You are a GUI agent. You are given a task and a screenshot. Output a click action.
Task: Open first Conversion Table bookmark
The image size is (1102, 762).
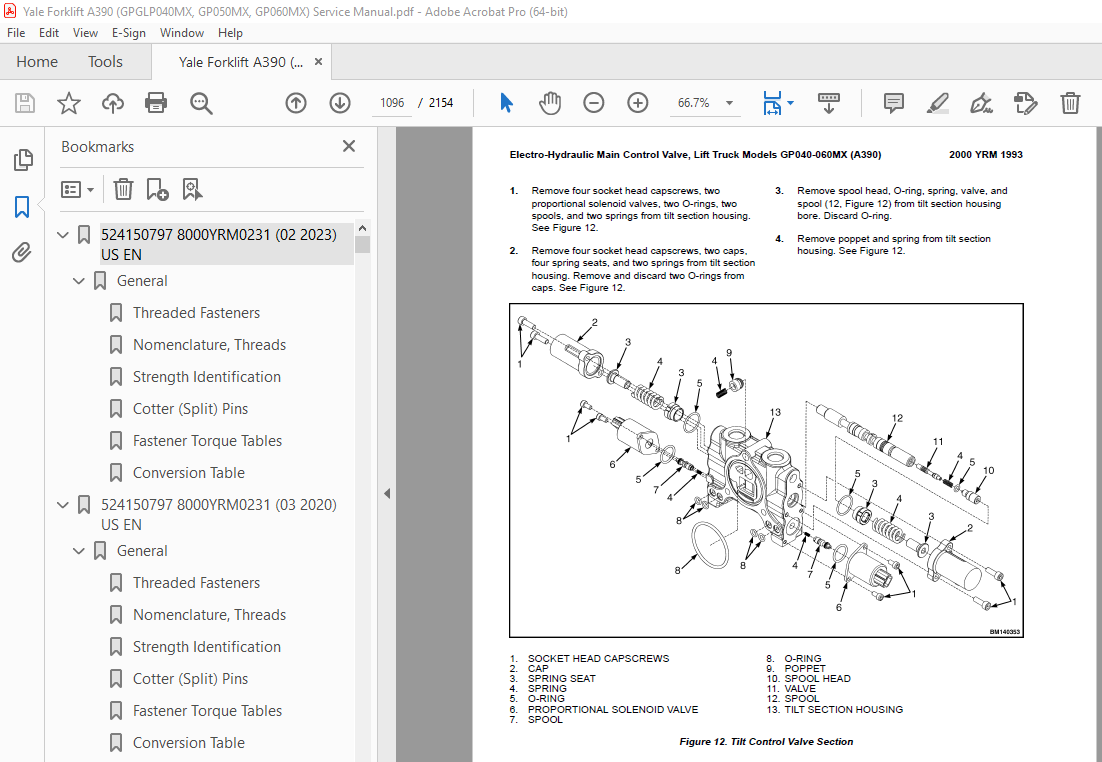click(x=188, y=473)
